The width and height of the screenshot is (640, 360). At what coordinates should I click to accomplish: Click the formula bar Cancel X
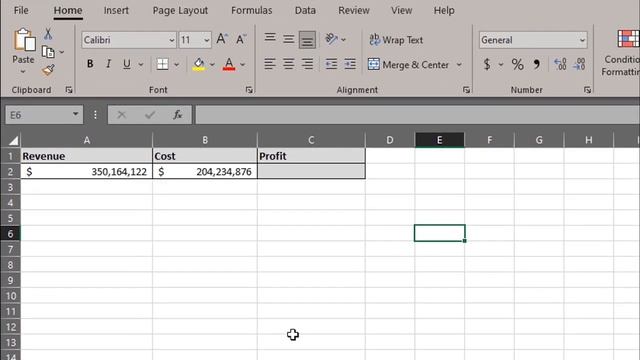click(x=122, y=115)
